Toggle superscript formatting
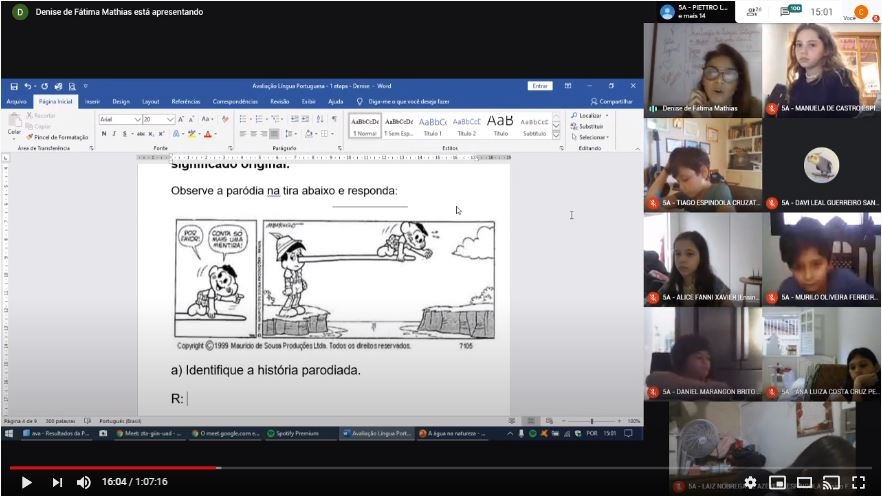Screen dimensions: 882x496 point(161,134)
